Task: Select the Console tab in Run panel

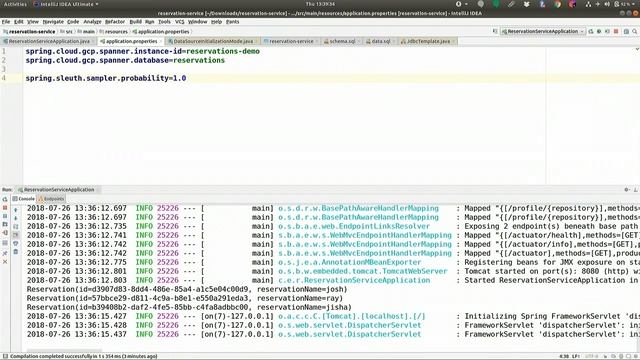Action: tap(24, 199)
